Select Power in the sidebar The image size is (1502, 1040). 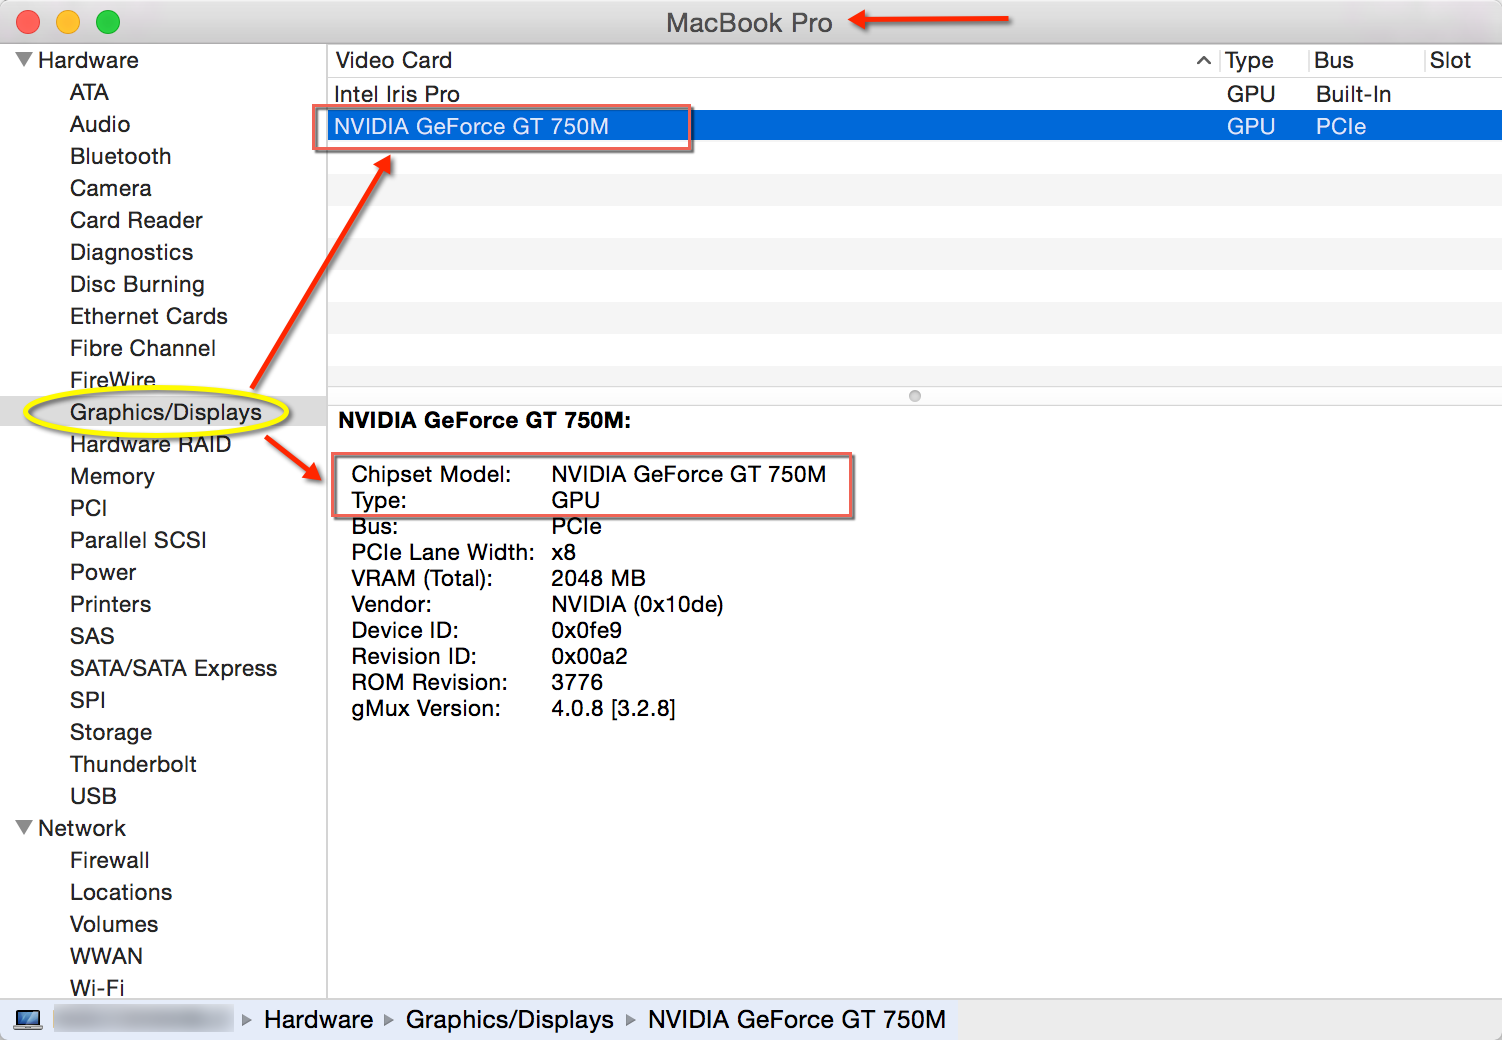(x=103, y=572)
